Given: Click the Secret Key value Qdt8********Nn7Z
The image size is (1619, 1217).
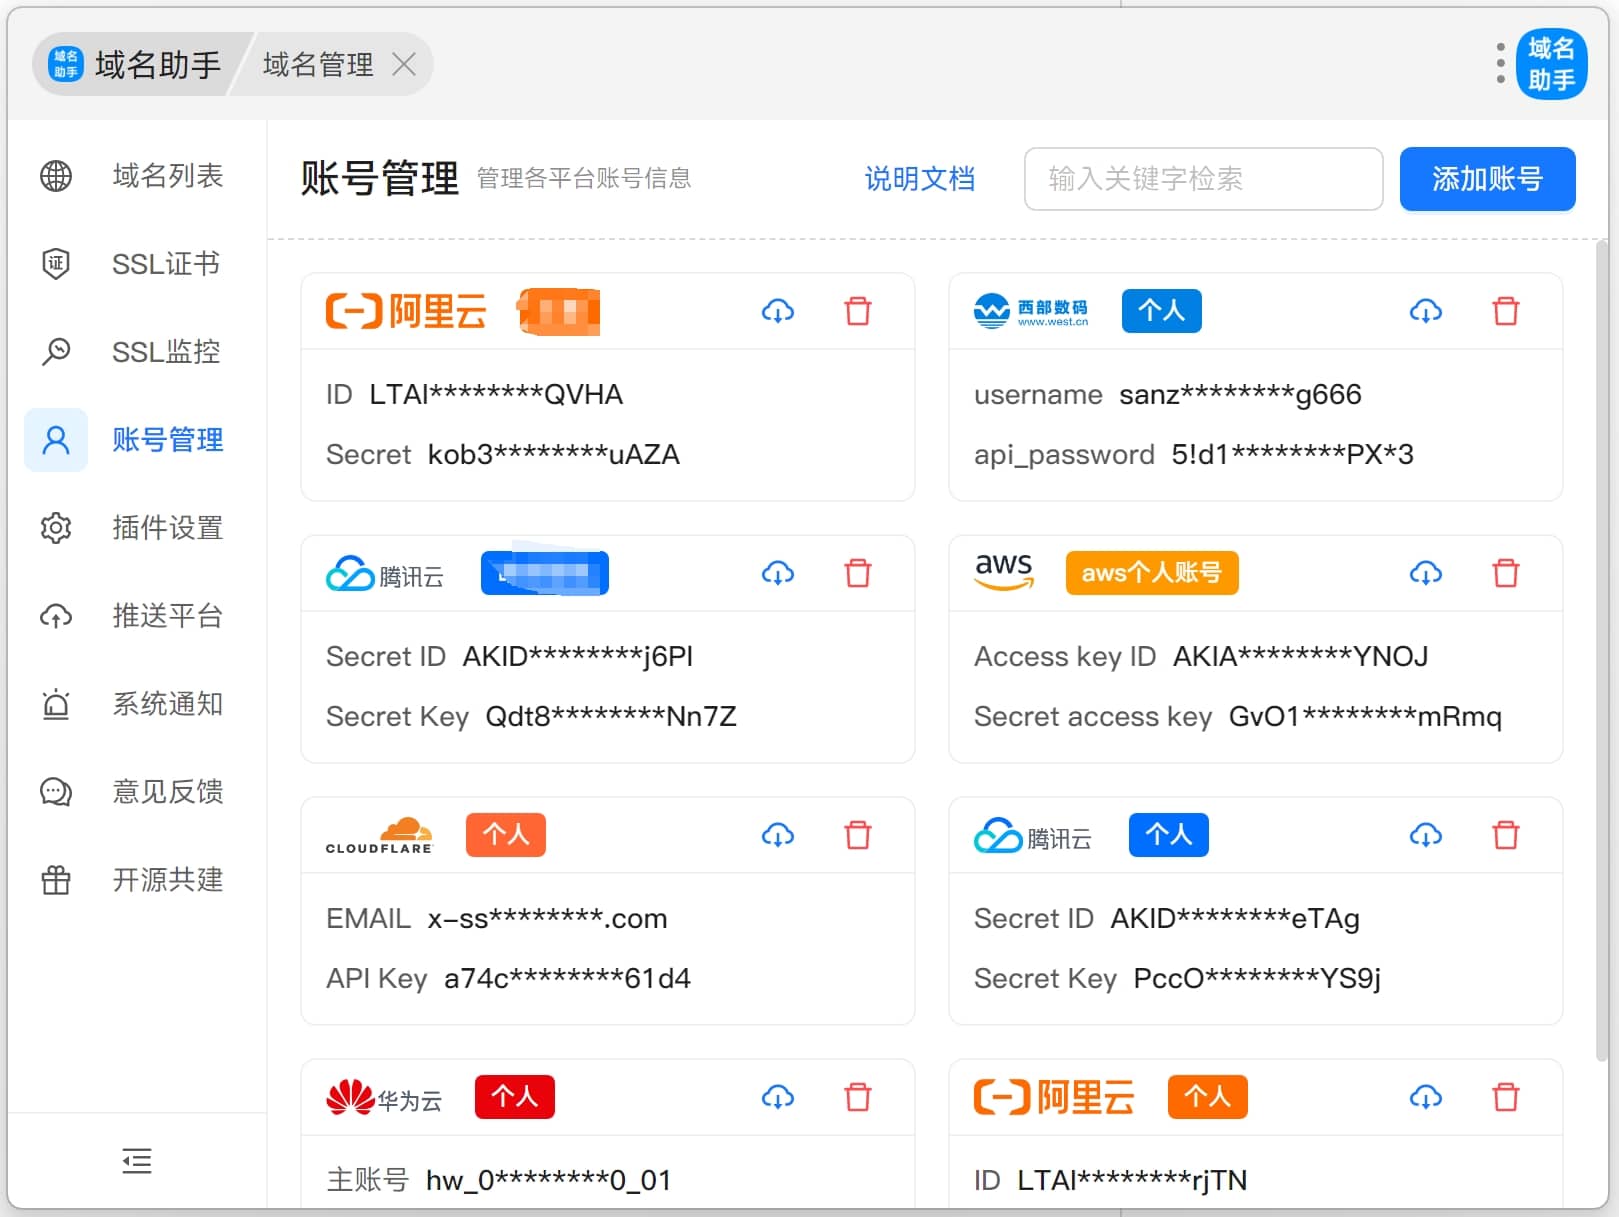Looking at the screenshot, I should click(x=611, y=717).
